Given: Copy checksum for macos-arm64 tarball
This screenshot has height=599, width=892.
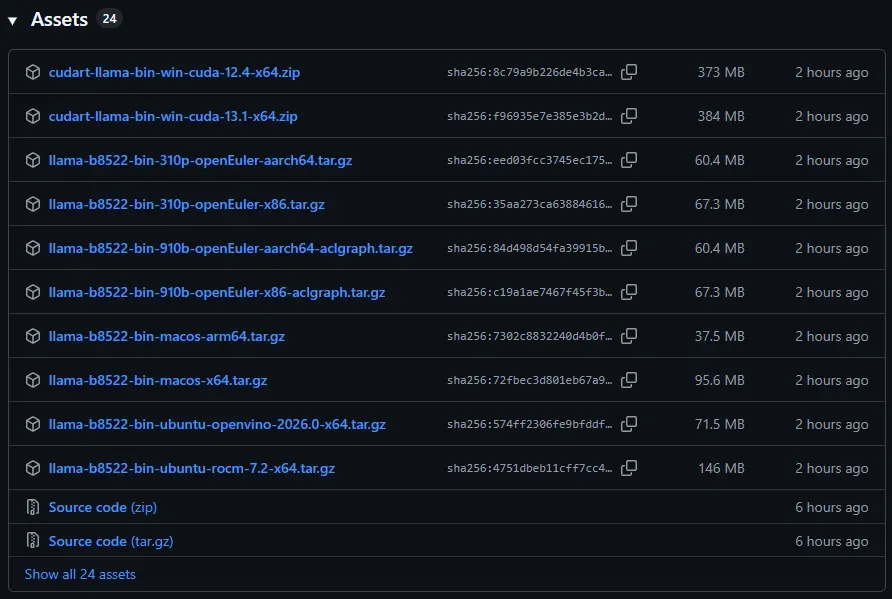Looking at the screenshot, I should tap(629, 336).
